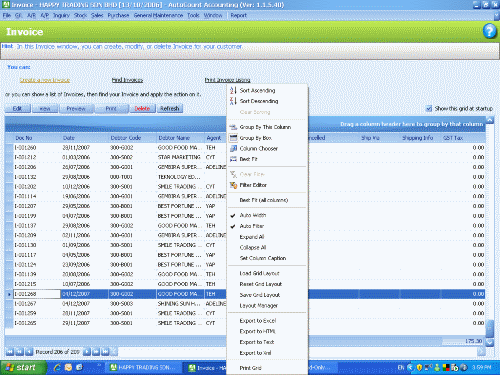Open the Stock menu
This screenshot has height=375, width=500.
click(x=80, y=15)
